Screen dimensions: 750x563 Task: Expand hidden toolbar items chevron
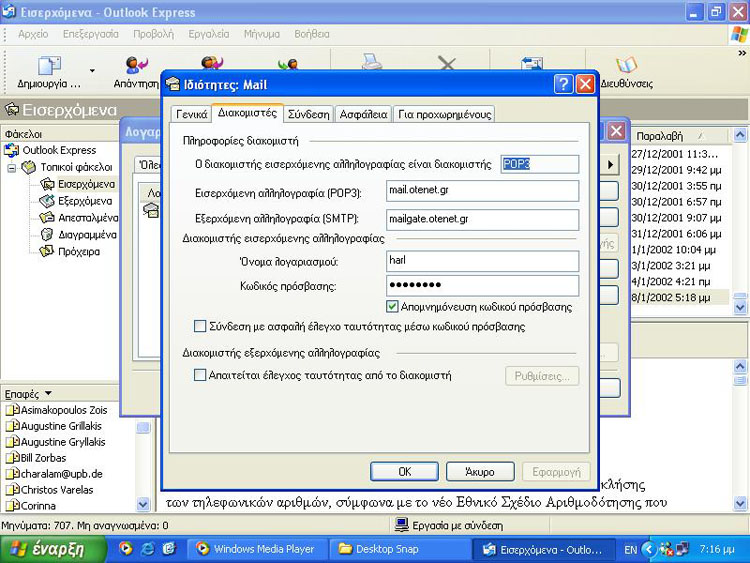[x=742, y=53]
